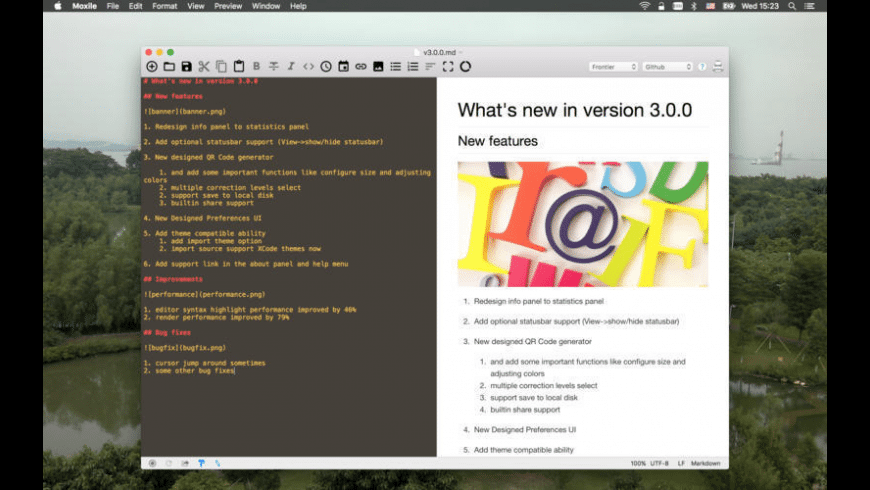This screenshot has height=490, width=870.
Task: Click the UTF-8 encoding indicator
Action: (x=659, y=463)
